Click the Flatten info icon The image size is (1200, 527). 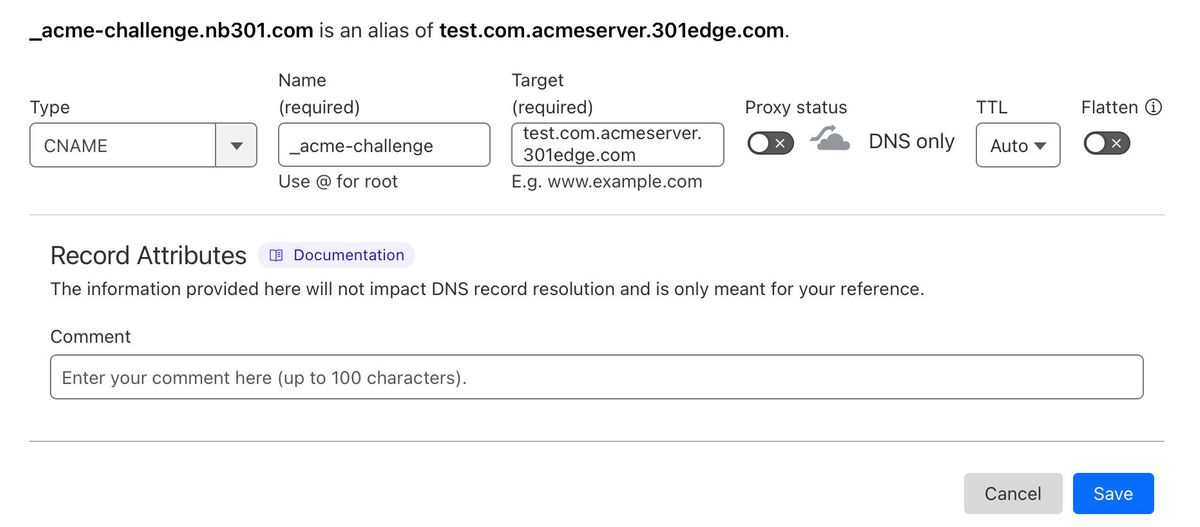(1153, 107)
